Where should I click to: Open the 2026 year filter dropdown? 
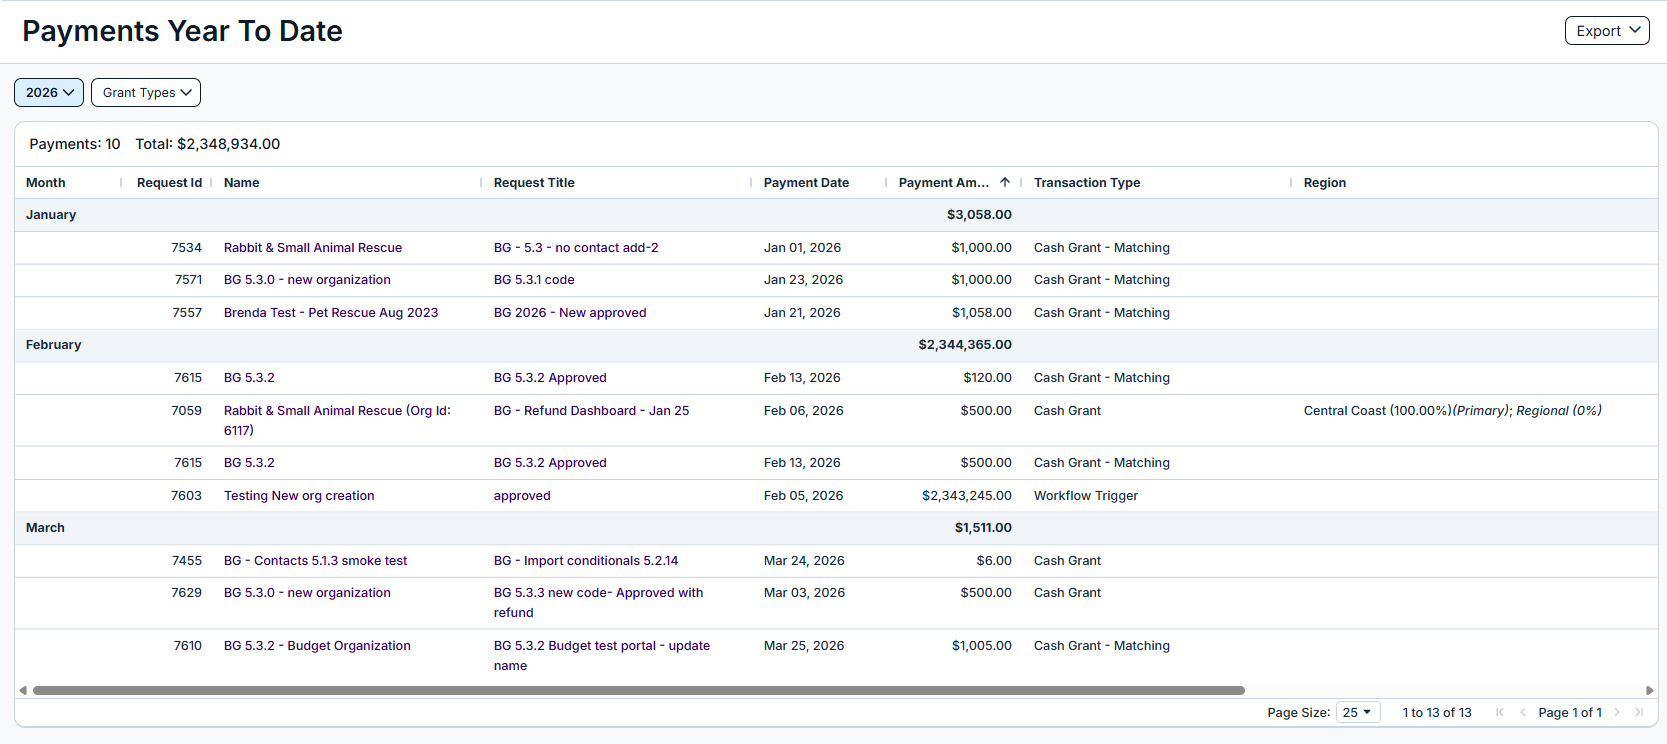pyautogui.click(x=49, y=92)
